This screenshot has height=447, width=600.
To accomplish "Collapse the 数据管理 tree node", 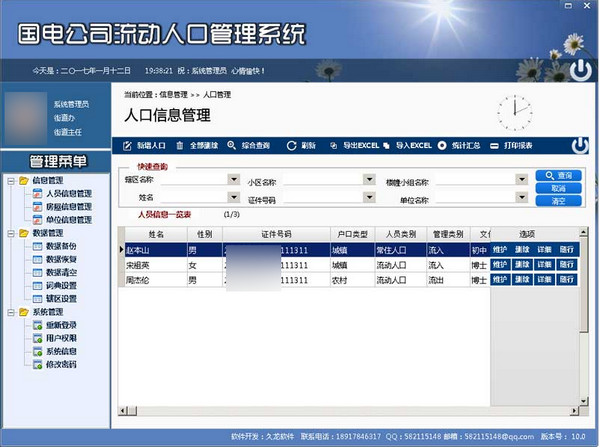I will [10, 233].
